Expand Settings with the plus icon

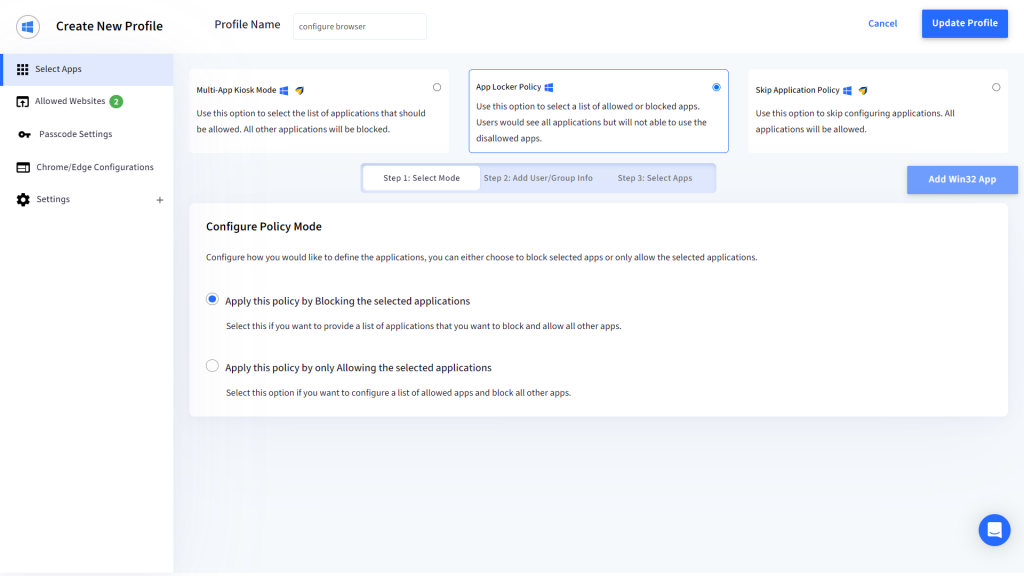point(159,200)
